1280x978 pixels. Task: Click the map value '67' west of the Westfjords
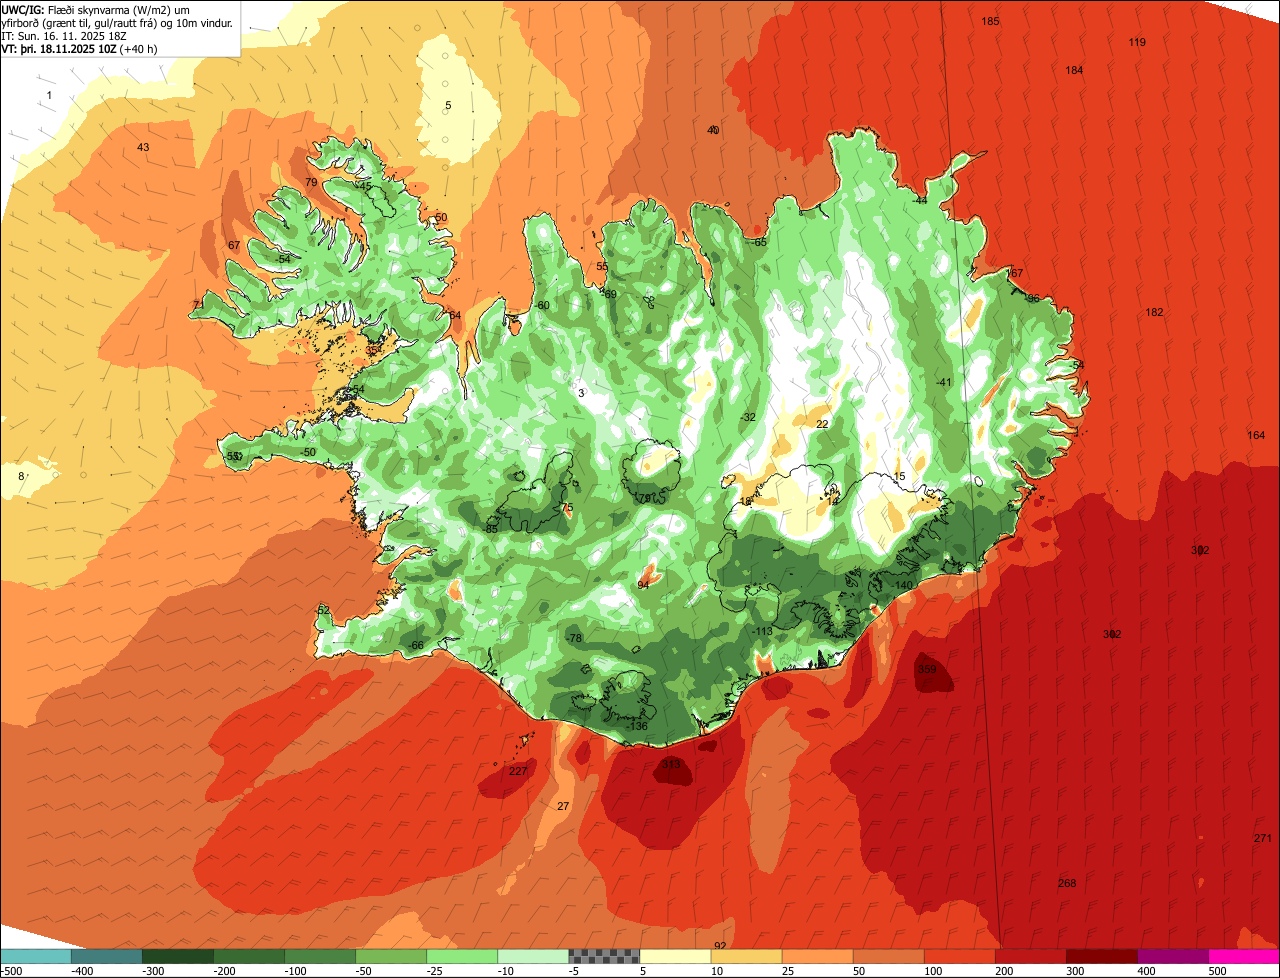coord(234,245)
